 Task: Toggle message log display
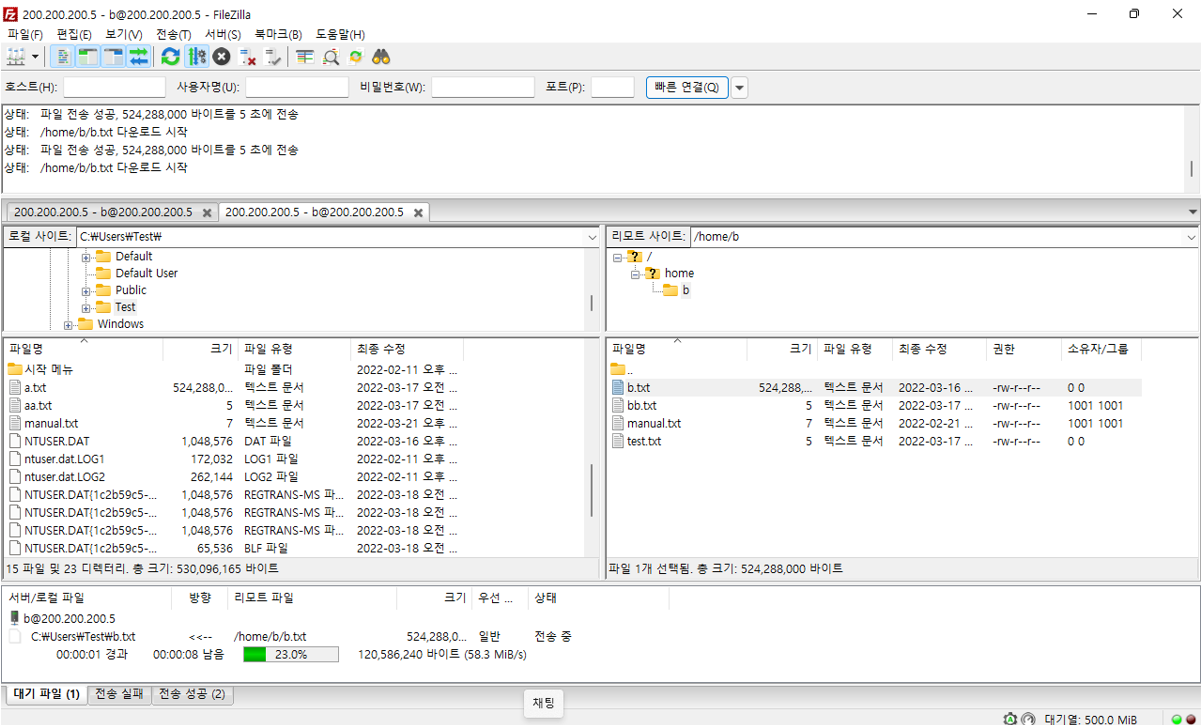64,57
